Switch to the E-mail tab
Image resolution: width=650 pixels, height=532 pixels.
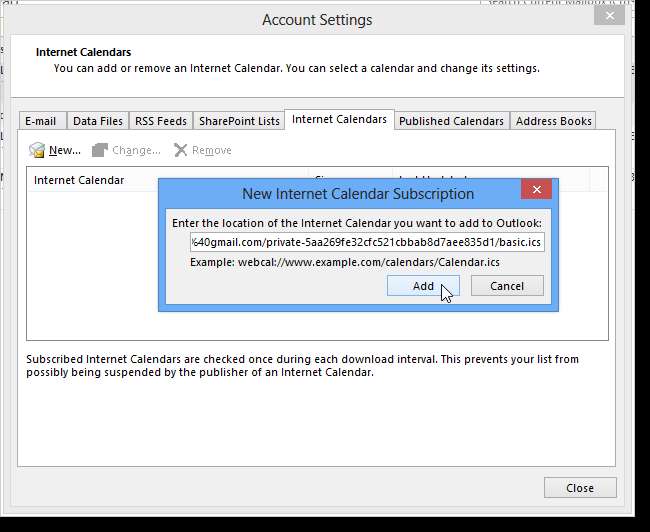[x=41, y=121]
